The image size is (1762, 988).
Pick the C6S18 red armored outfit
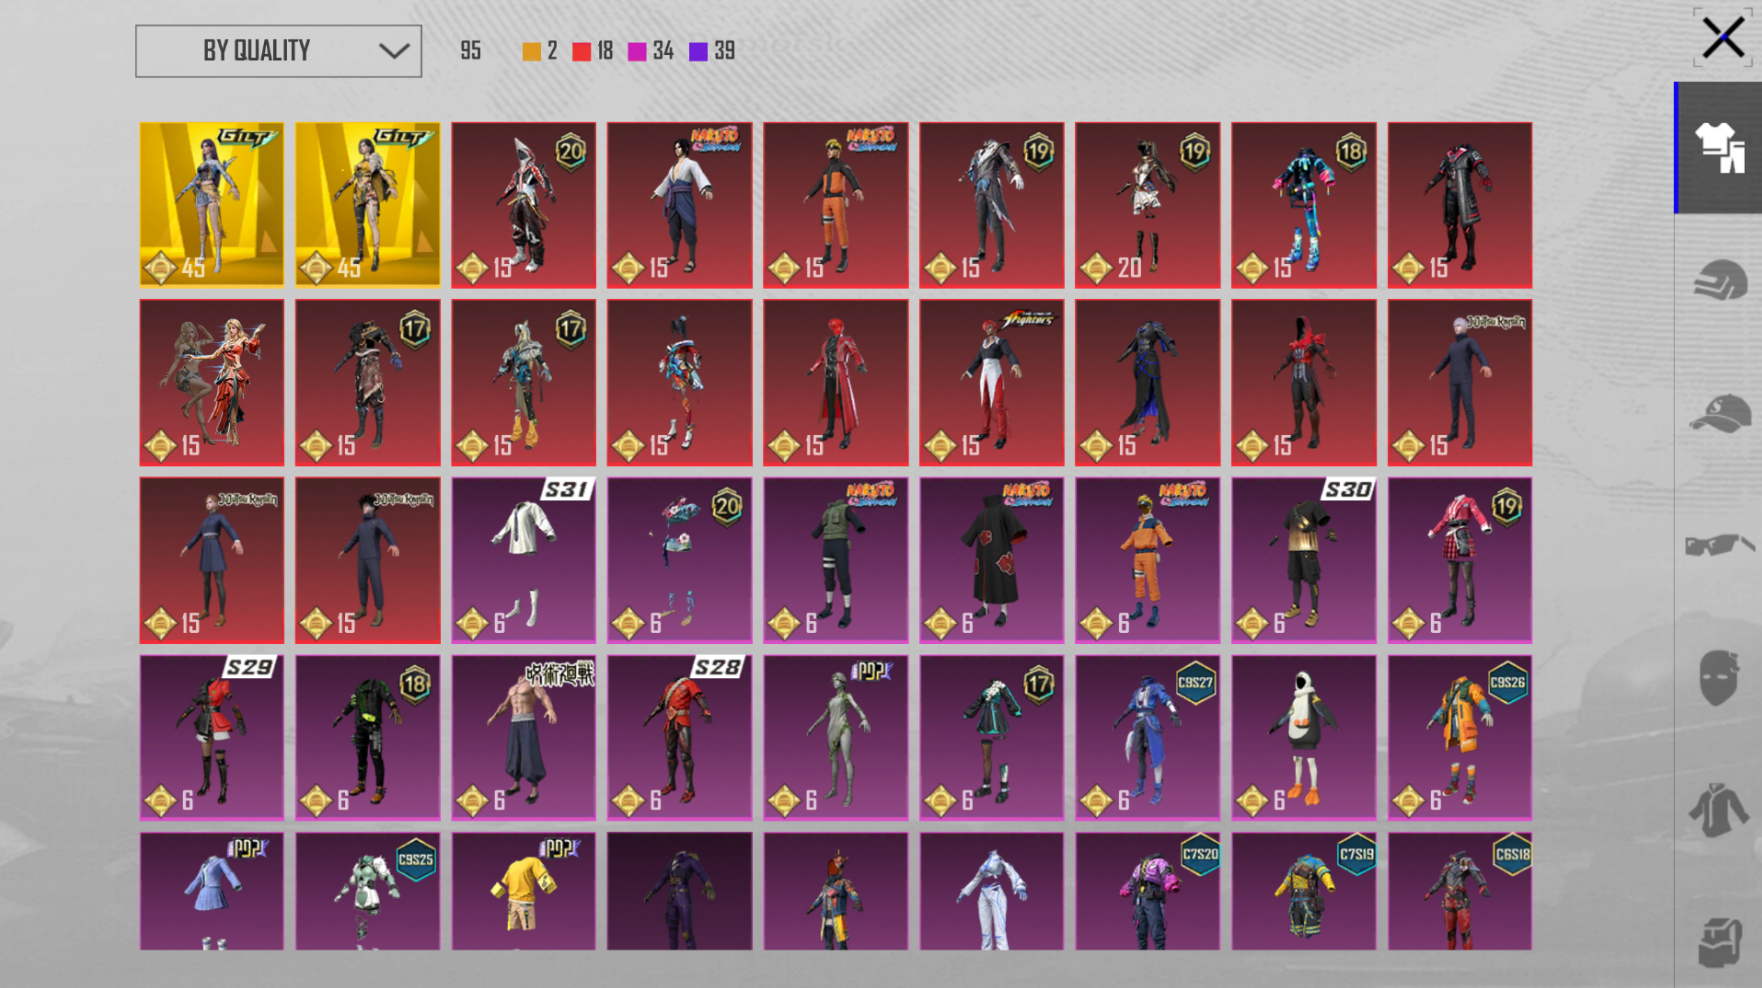click(x=1460, y=892)
